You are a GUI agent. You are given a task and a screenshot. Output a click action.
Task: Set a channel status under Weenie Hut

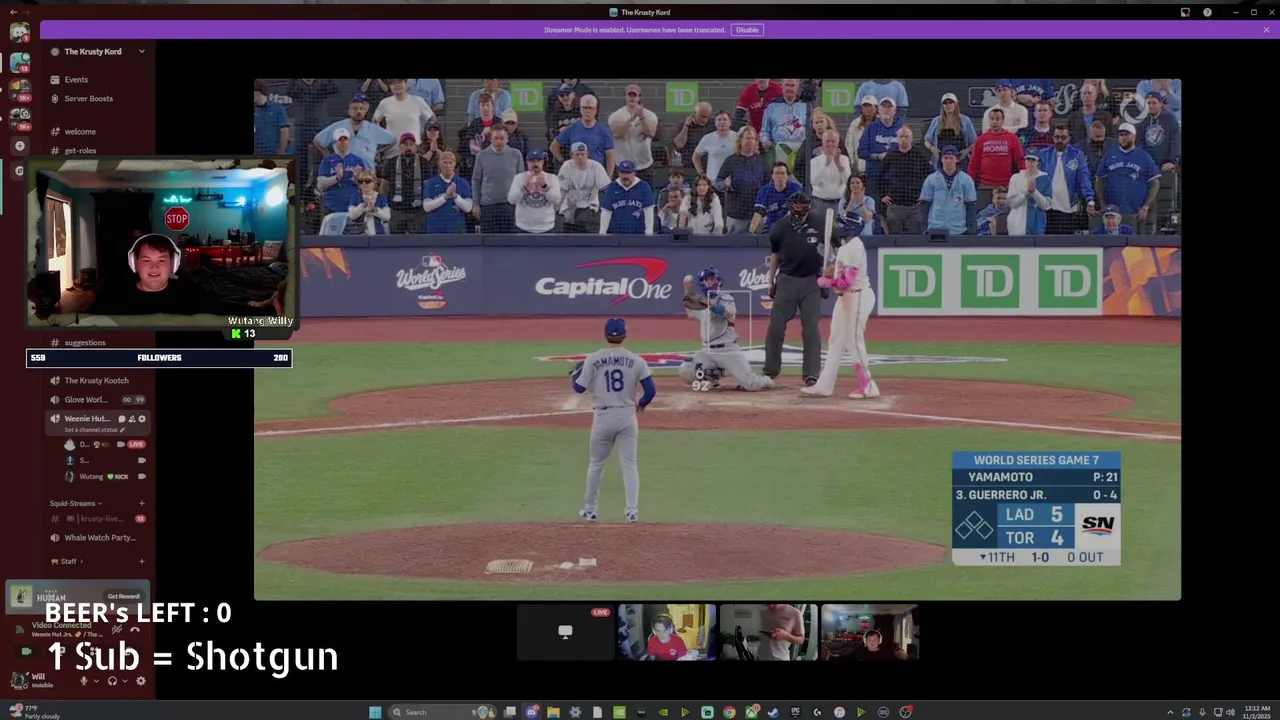coord(96,430)
